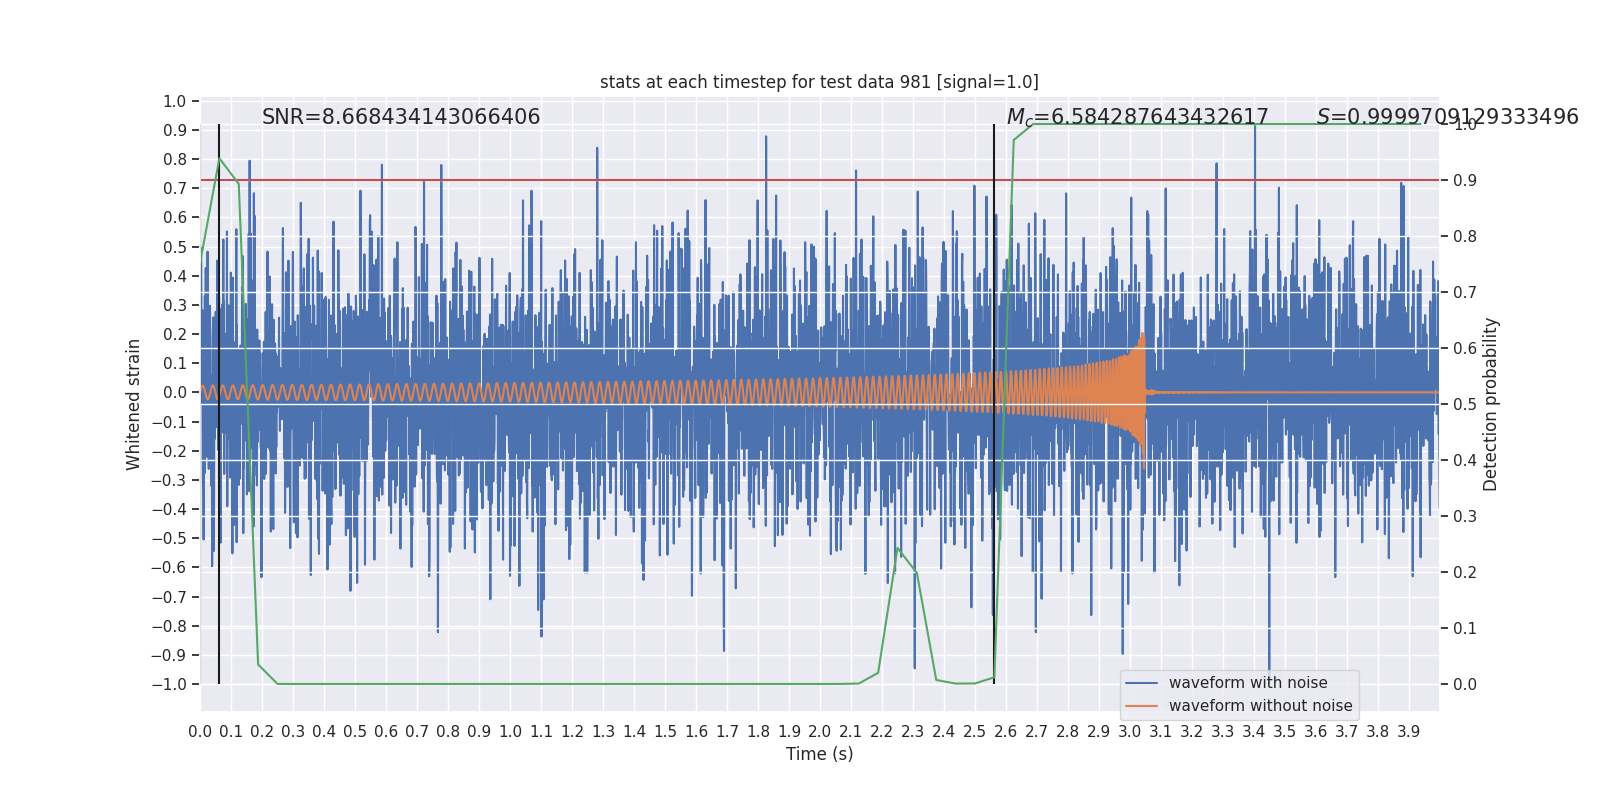1600x800 pixels.
Task: Click Whitened strain tick label −1.0
Action: [169, 684]
